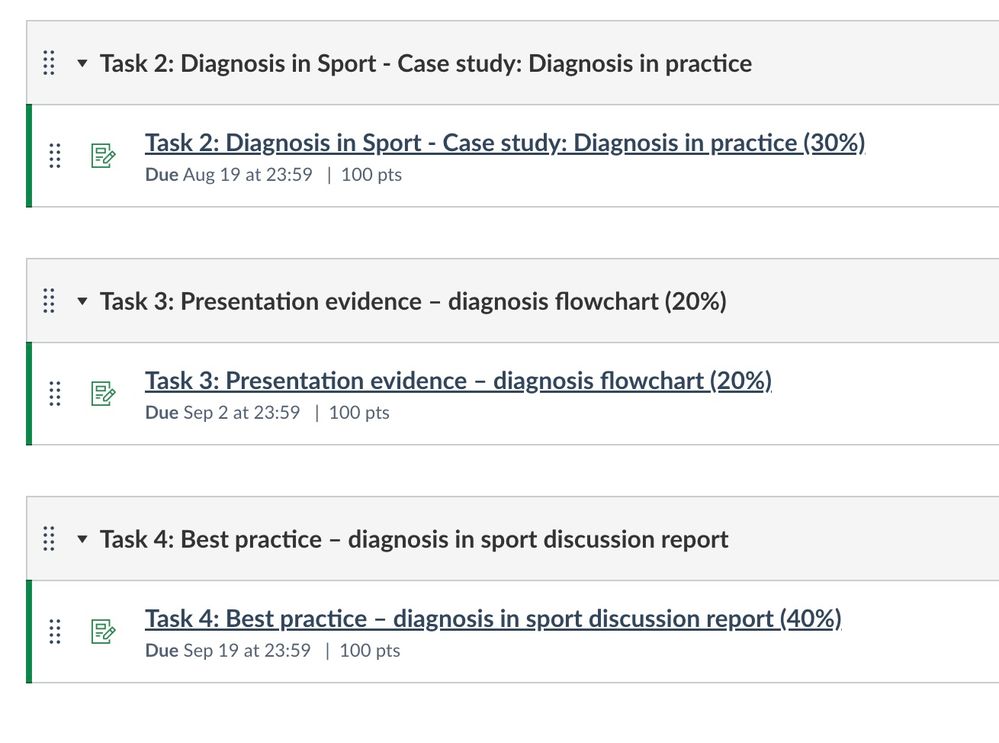999x743 pixels.
Task: Click the Sep 19 due date text
Action: (247, 650)
